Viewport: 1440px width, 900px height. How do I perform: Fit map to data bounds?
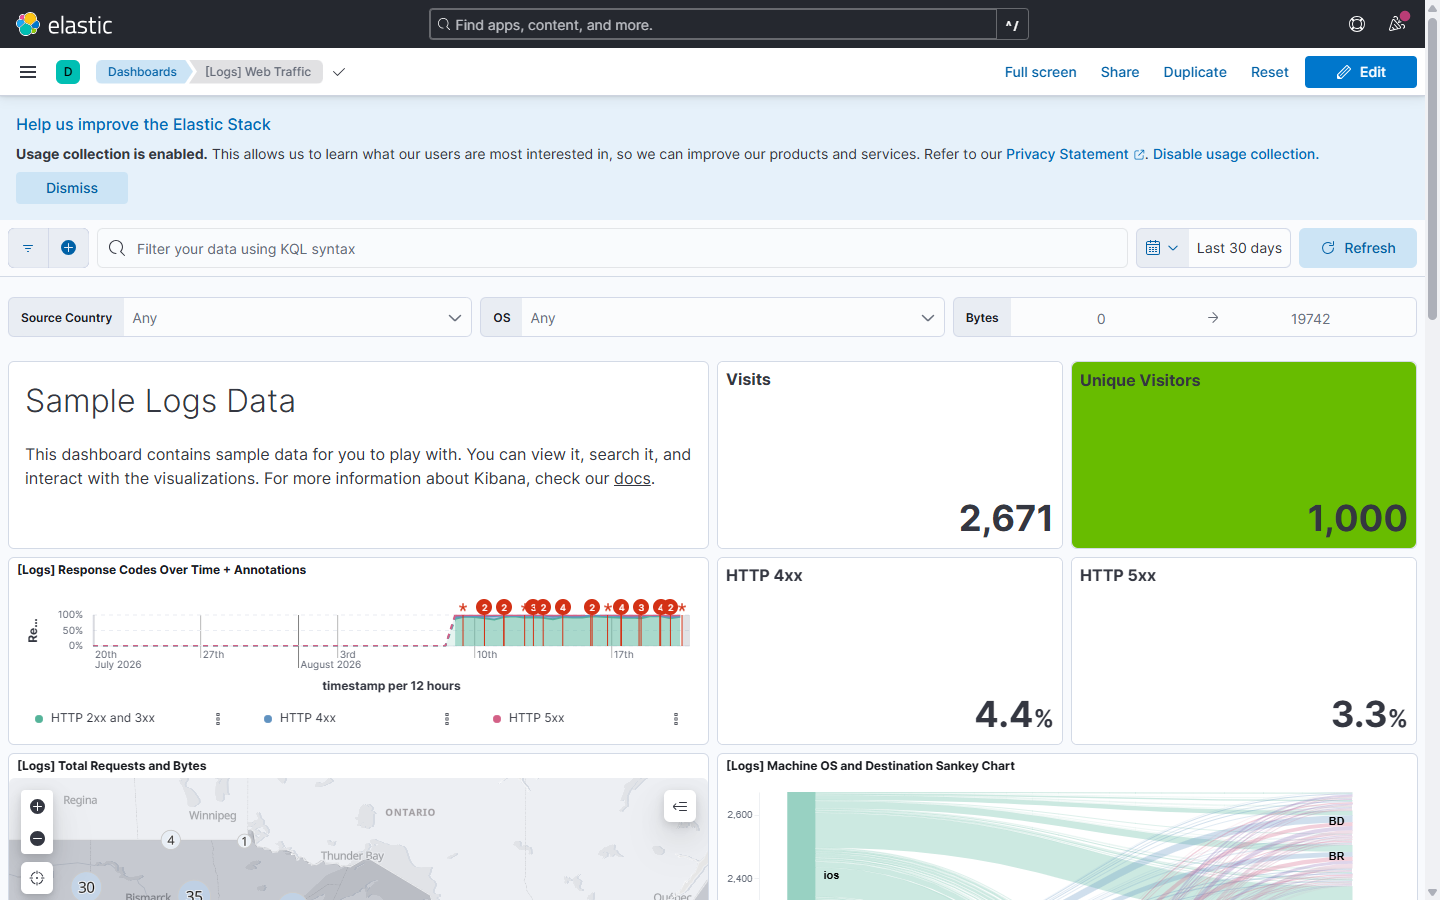(x=37, y=878)
